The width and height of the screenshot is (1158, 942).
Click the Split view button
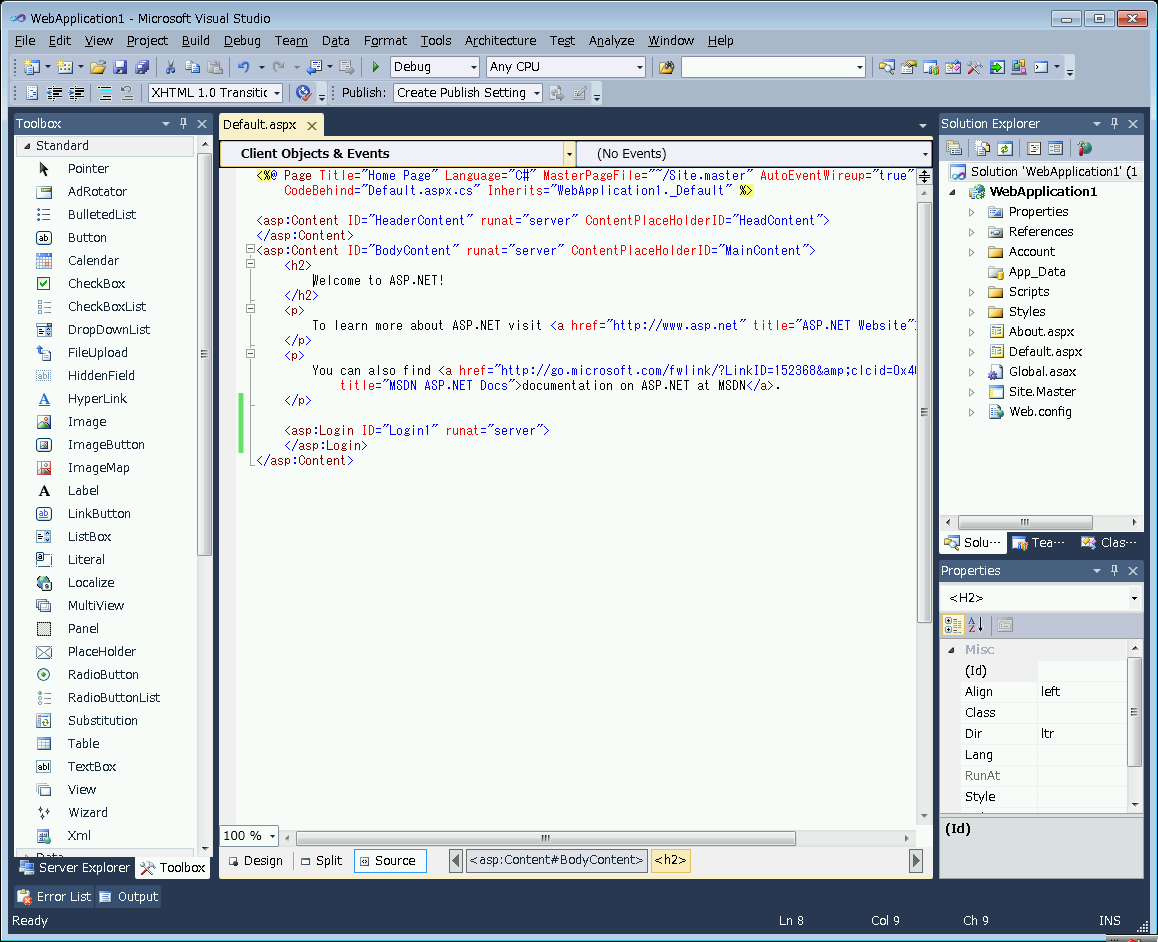coord(320,861)
